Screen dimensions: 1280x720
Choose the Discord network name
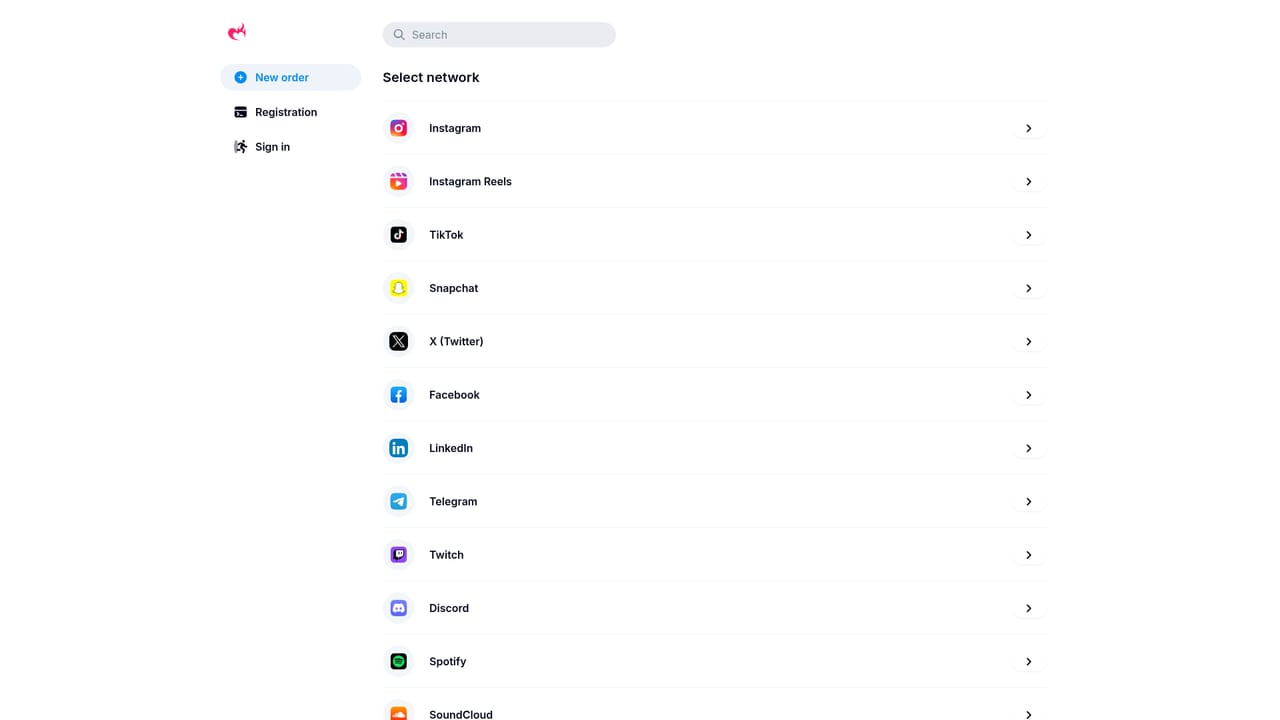(x=449, y=608)
